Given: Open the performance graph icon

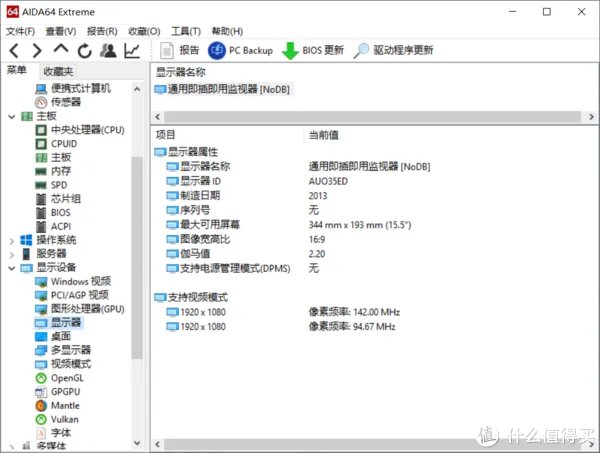Looking at the screenshot, I should (132, 51).
